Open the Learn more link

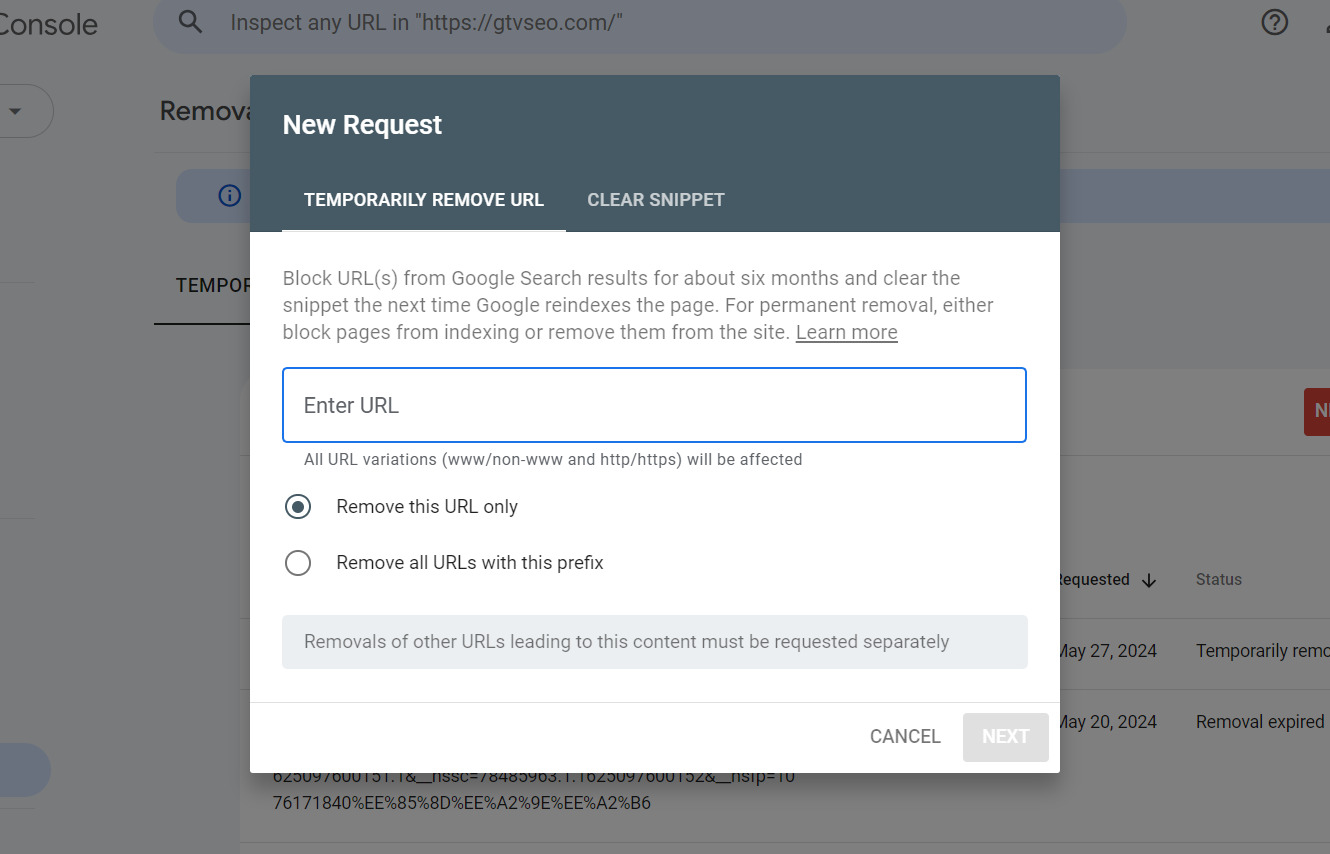pyautogui.click(x=846, y=332)
